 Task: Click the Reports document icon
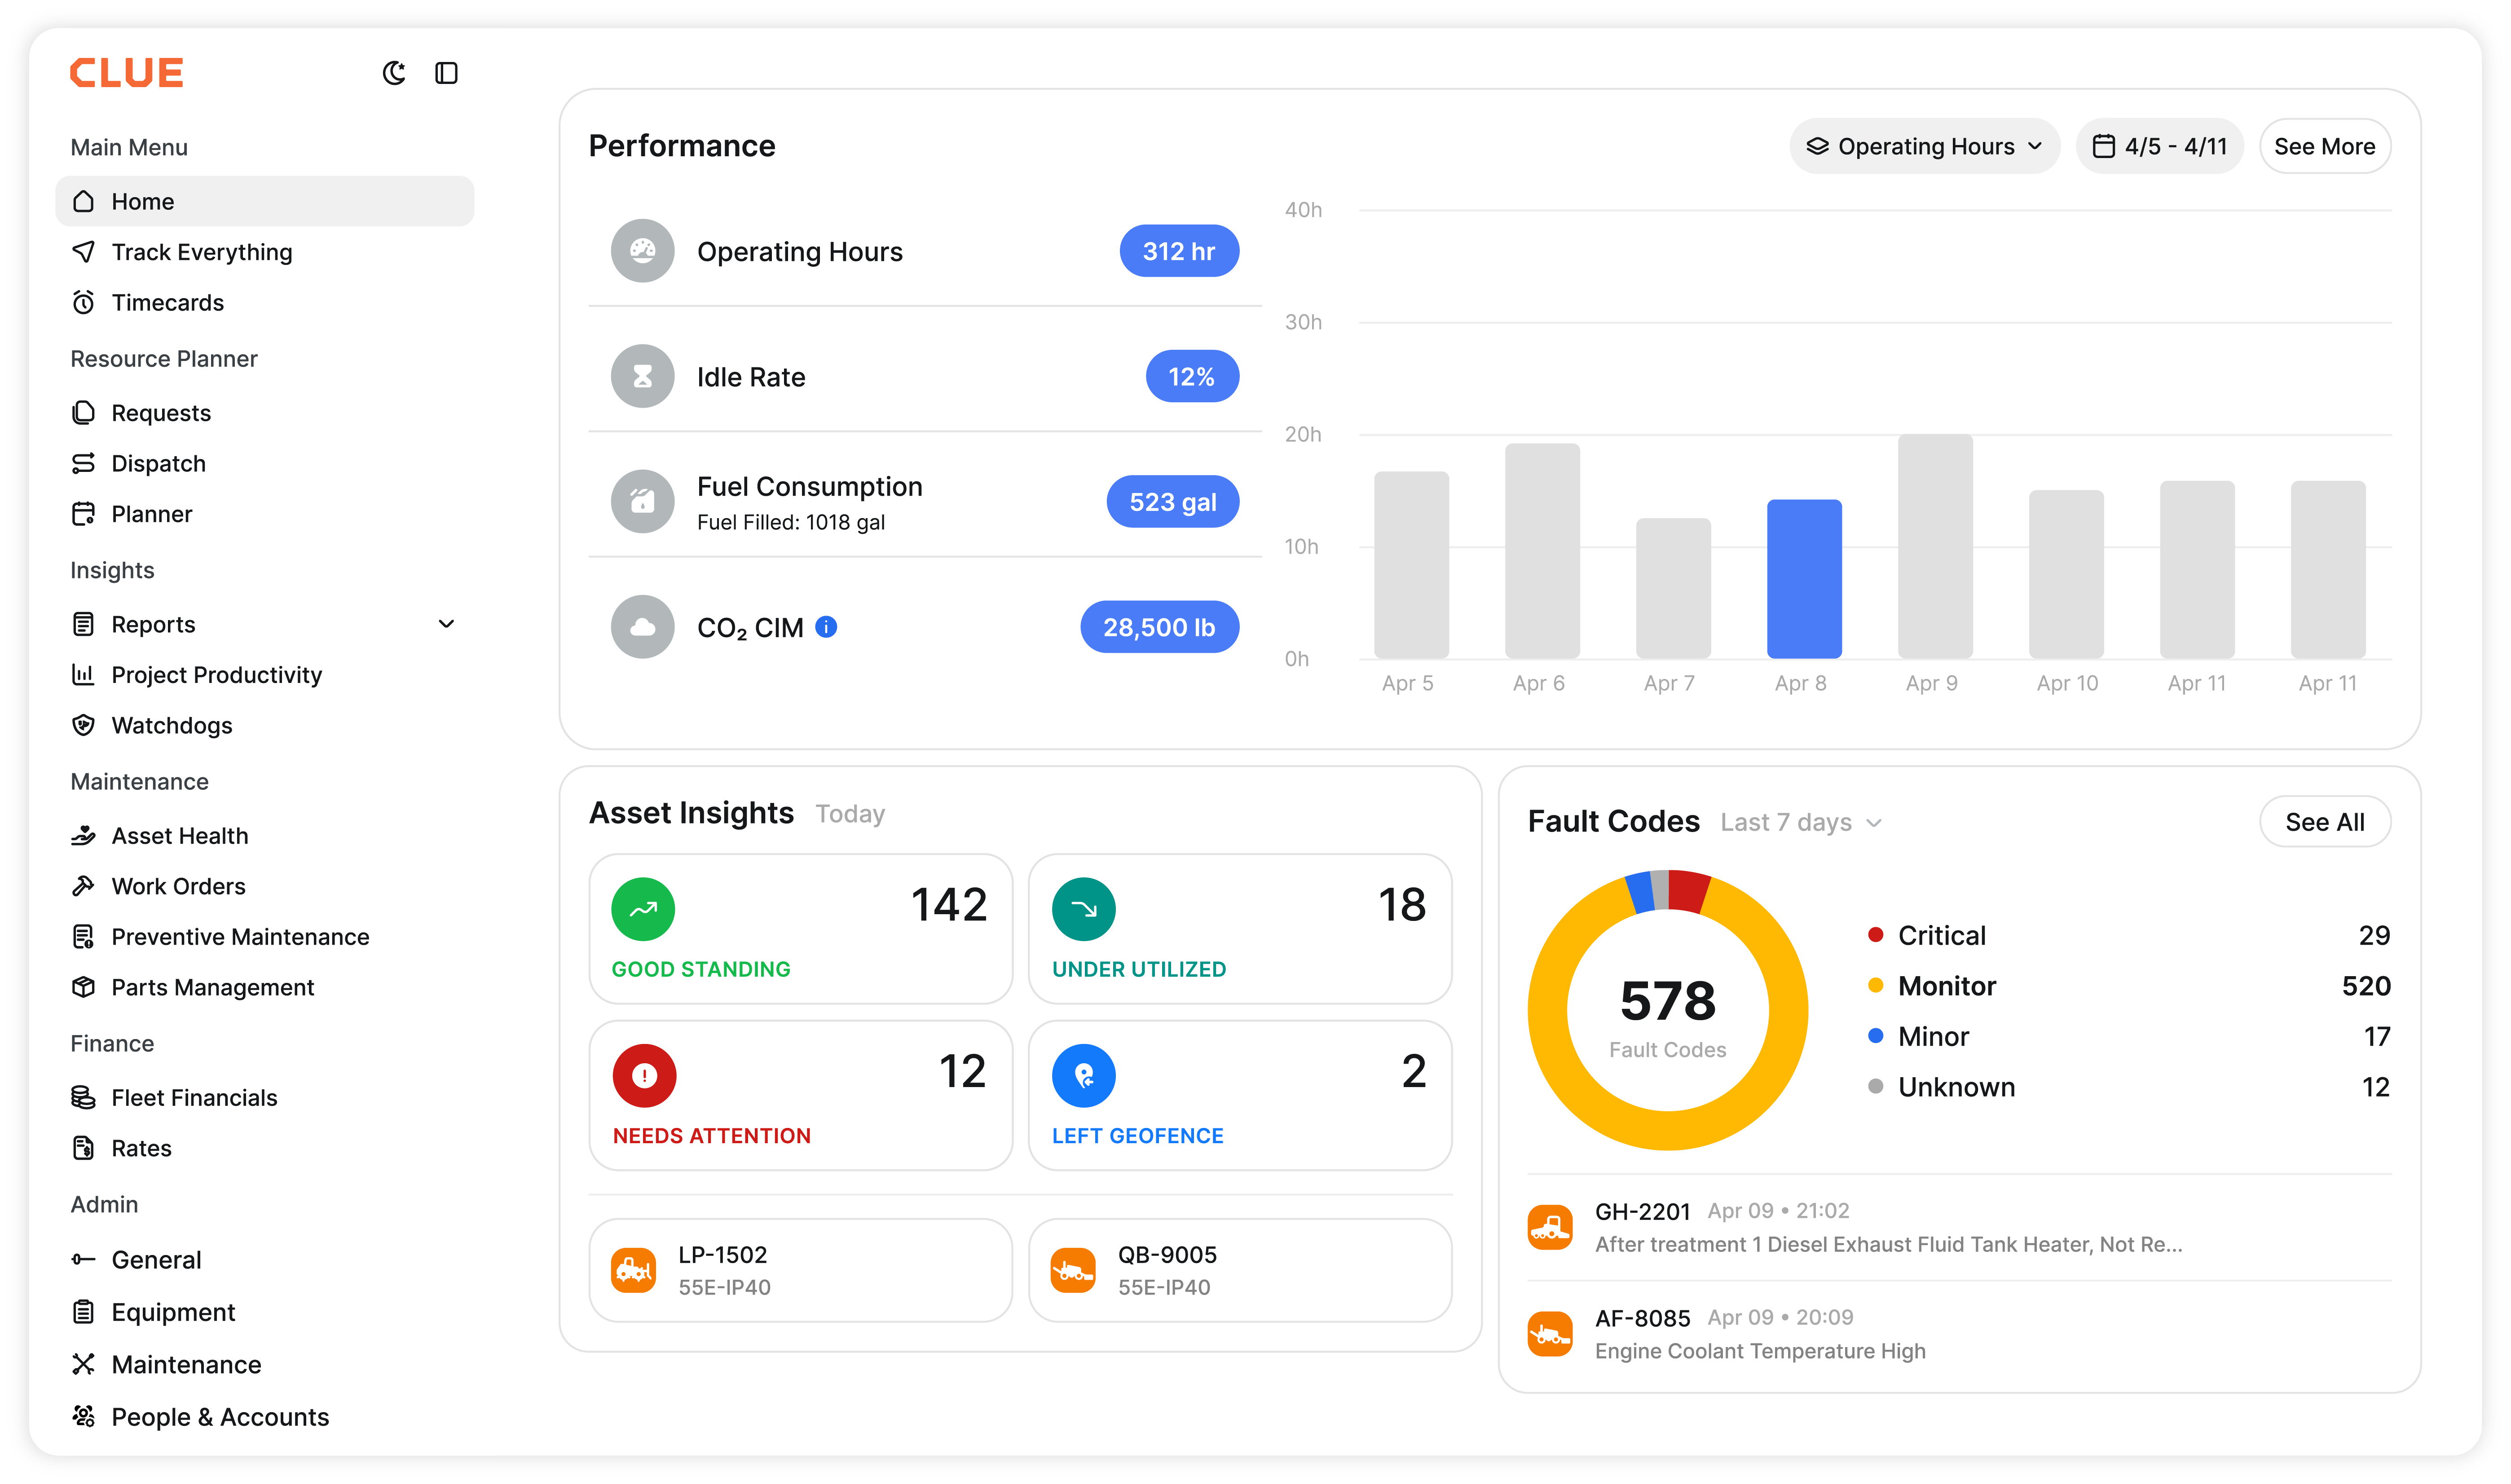pos(84,624)
